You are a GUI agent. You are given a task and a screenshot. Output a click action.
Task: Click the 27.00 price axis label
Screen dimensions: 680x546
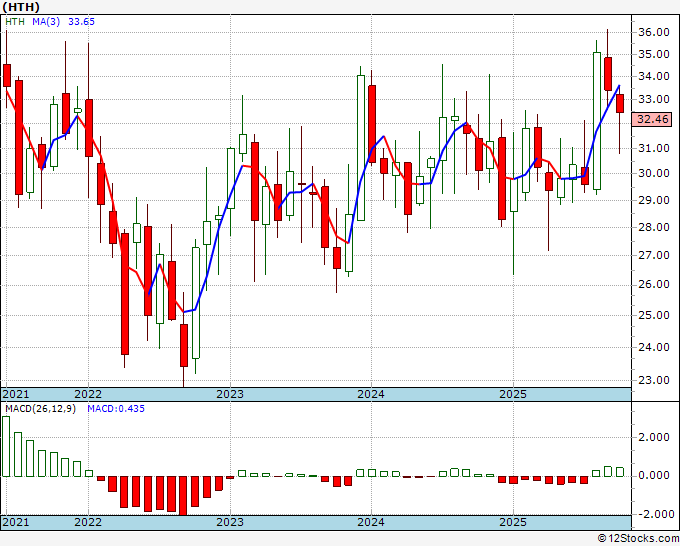tap(654, 255)
